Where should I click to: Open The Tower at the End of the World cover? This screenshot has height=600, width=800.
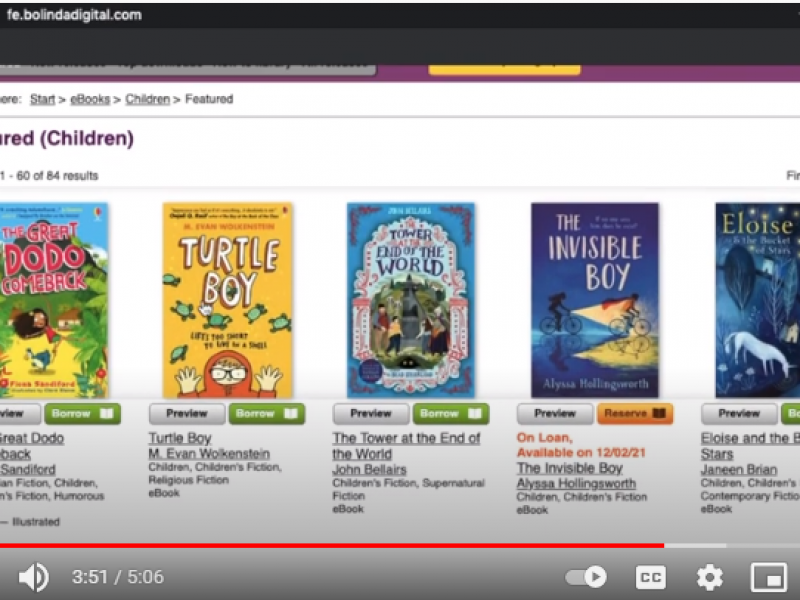[411, 300]
